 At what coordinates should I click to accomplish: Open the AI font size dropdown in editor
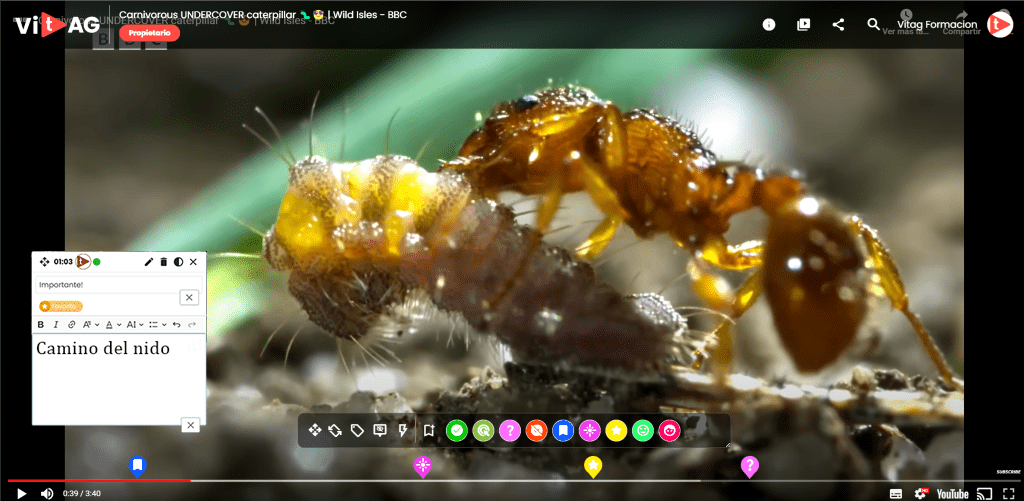[135, 324]
